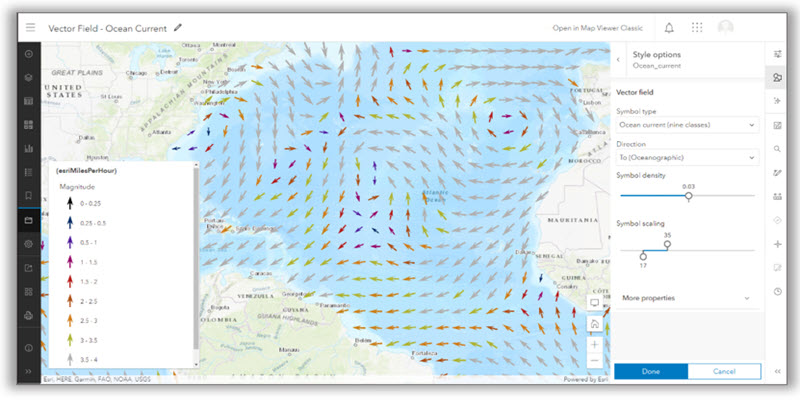Open the Symbol type dropdown

tap(687, 124)
